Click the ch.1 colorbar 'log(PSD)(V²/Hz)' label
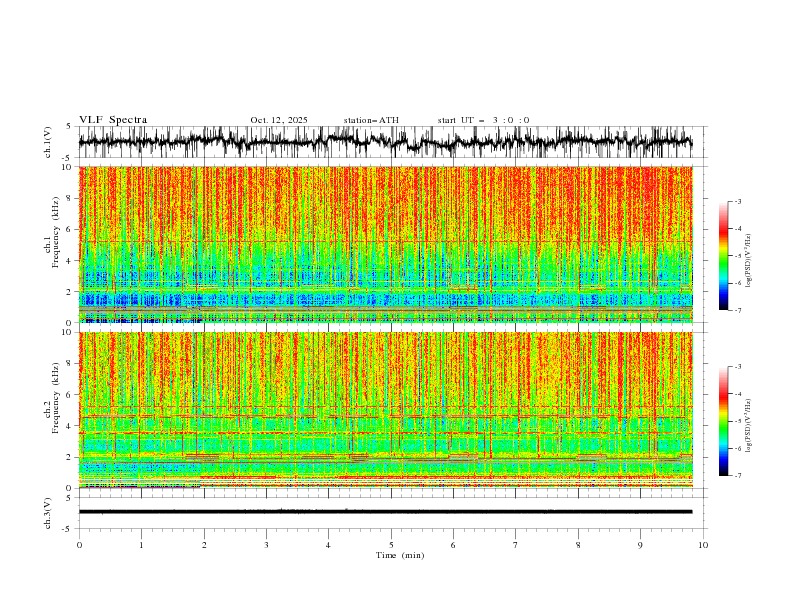The width and height of the screenshot is (792, 612). [748, 261]
